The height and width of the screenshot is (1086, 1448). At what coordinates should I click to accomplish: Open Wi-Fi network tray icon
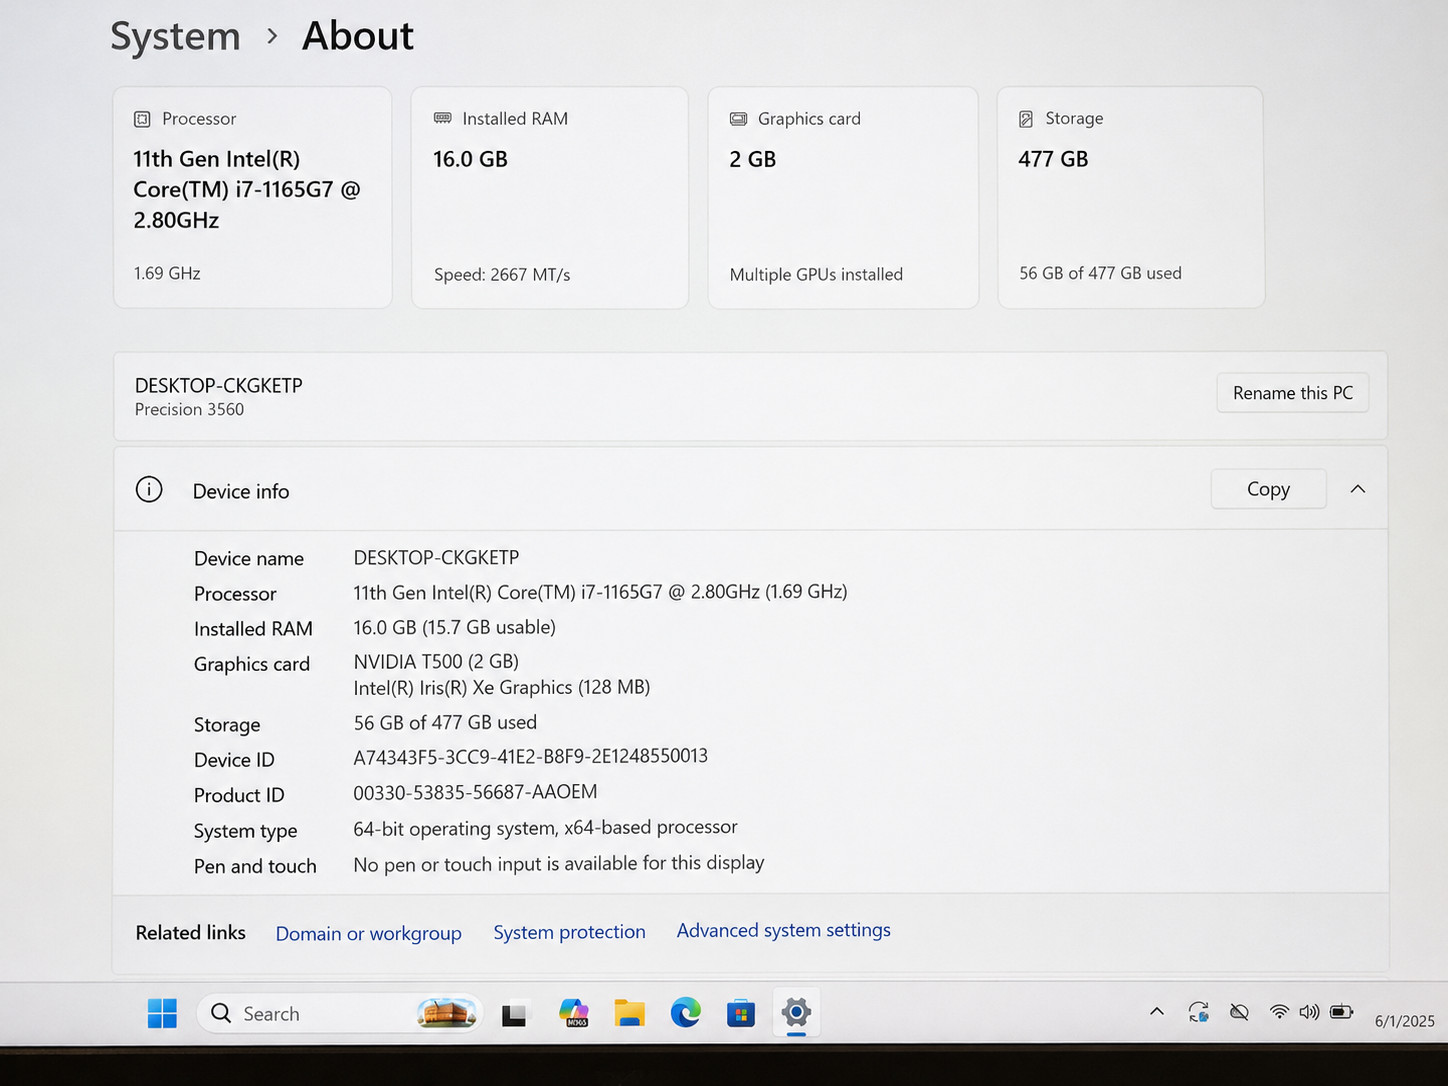1279,1012
